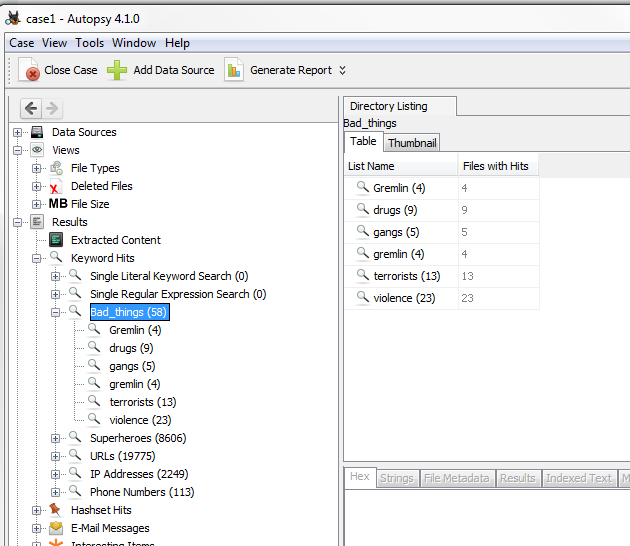Select the Data Sources drive icon
This screenshot has height=546, width=630.
click(x=37, y=132)
